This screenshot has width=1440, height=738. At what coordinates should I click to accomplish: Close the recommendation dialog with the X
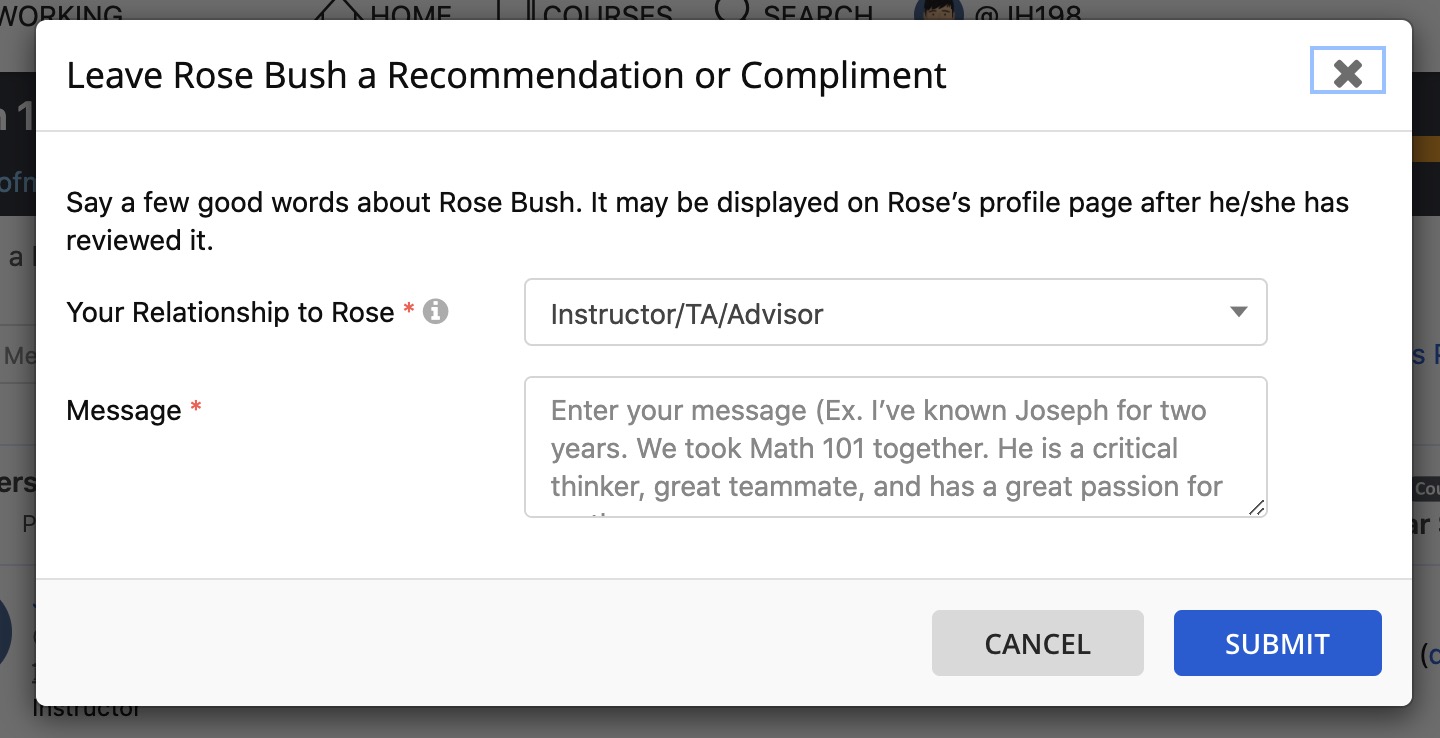coord(1347,72)
